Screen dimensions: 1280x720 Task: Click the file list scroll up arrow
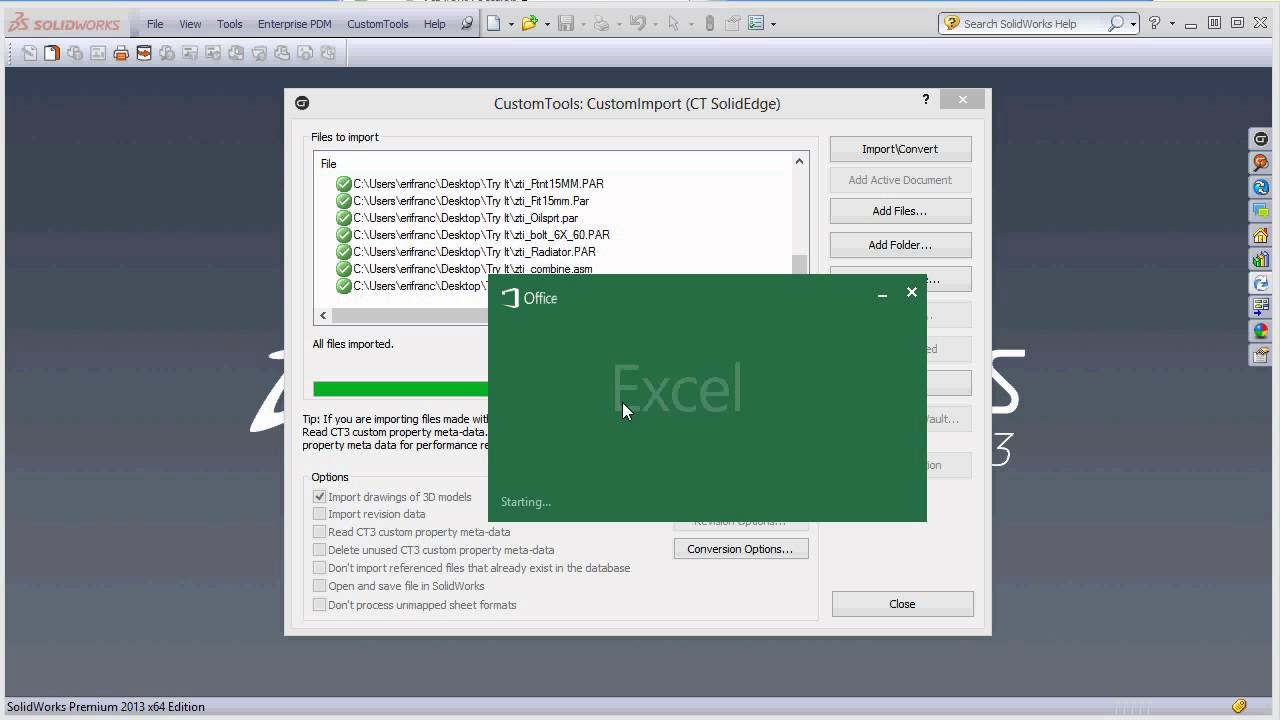799,162
